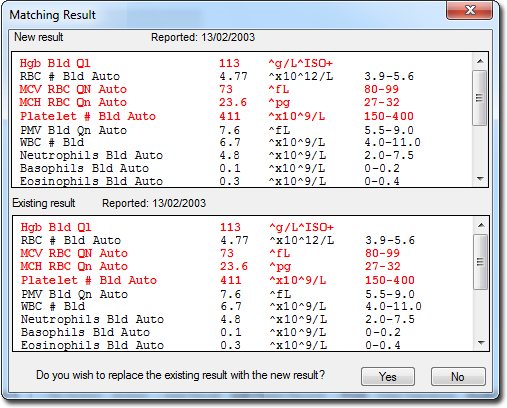Image resolution: width=507 pixels, height=408 pixels.
Task: Click value 73 in Existing result
Action: (227, 253)
